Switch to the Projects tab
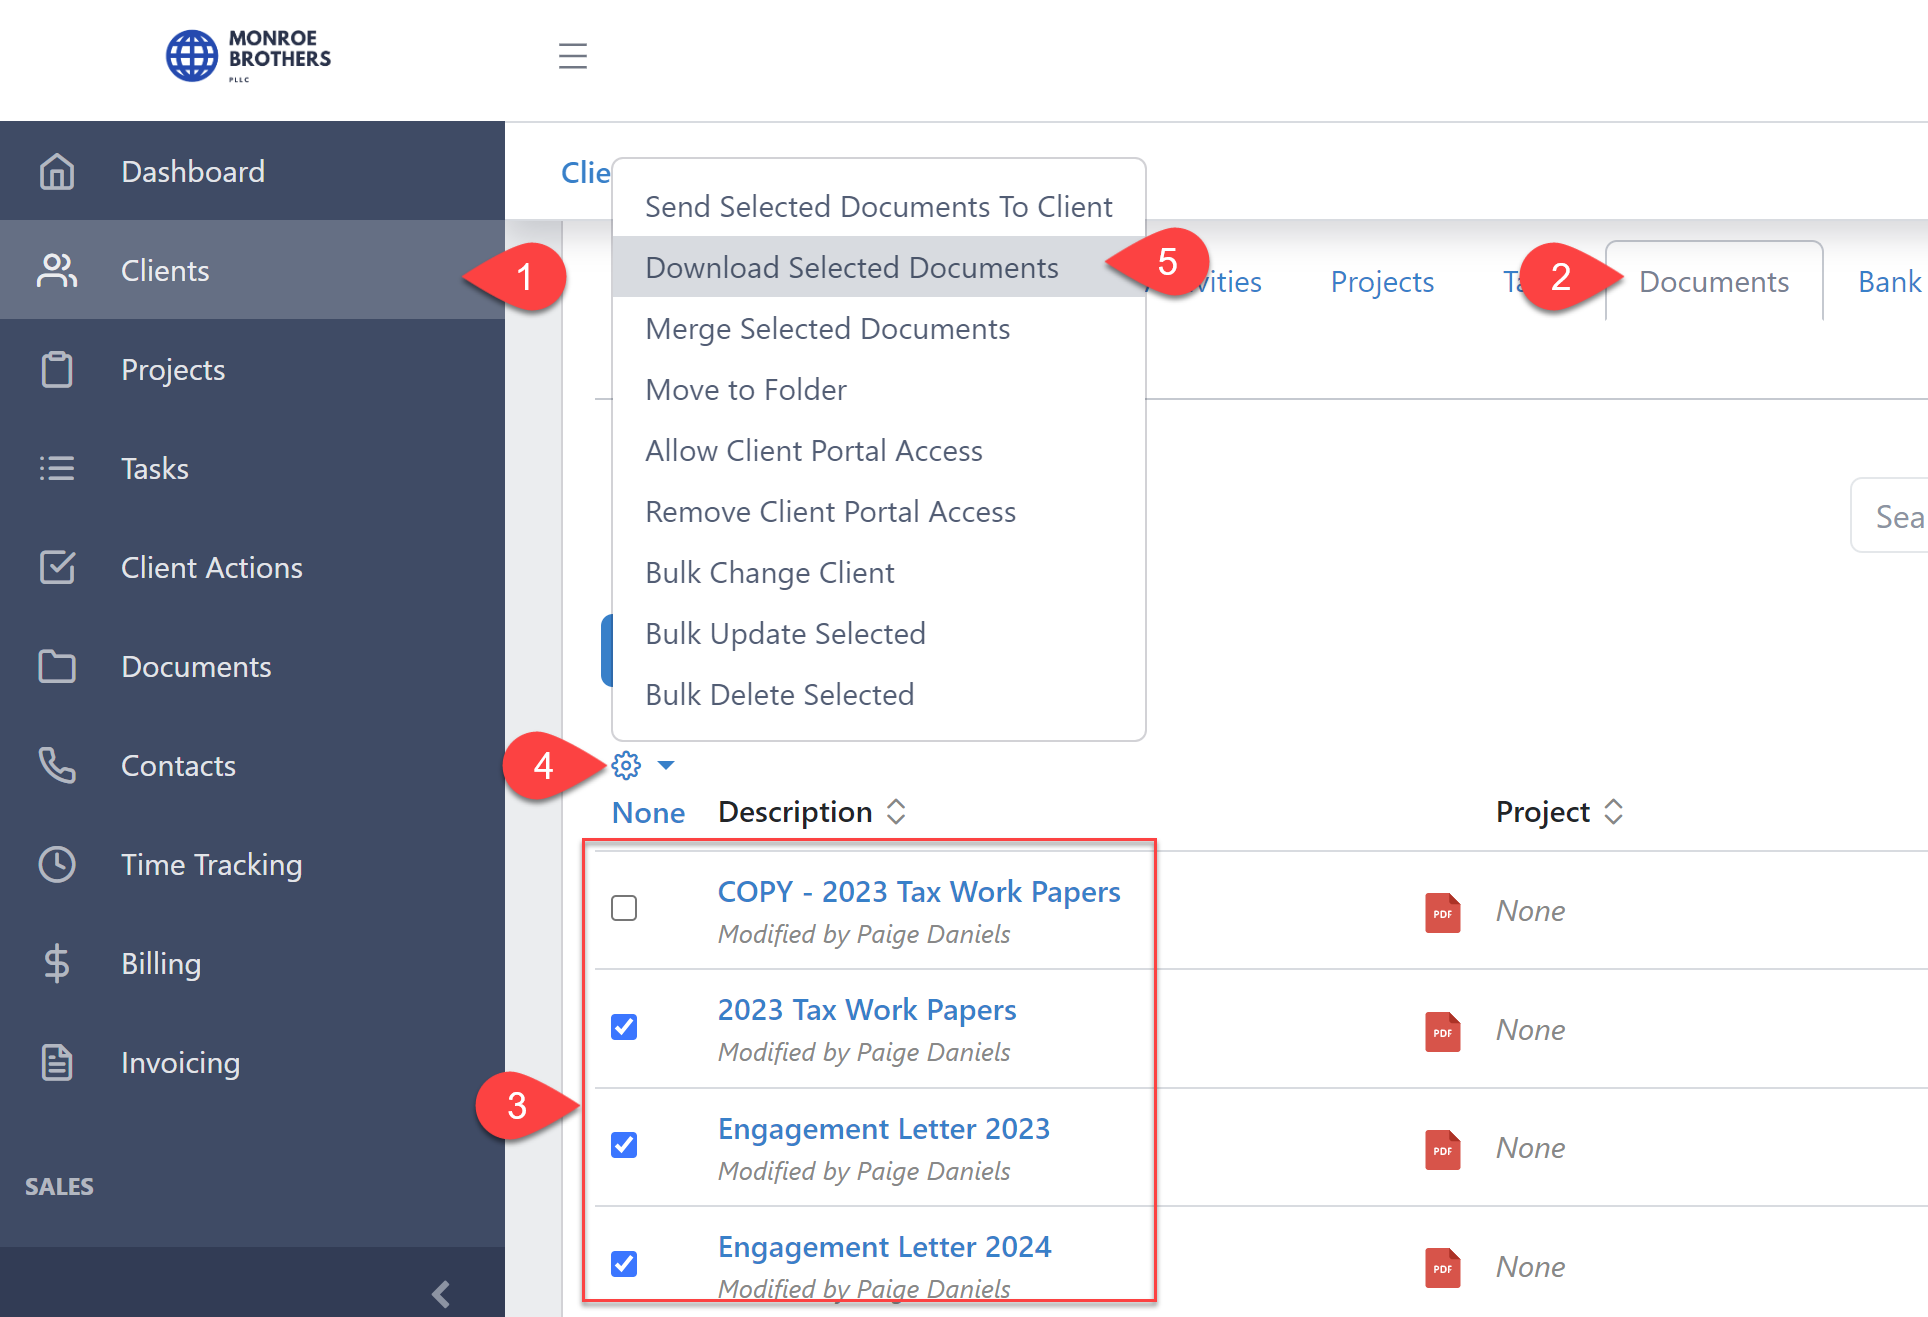This screenshot has width=1928, height=1317. (x=1381, y=281)
